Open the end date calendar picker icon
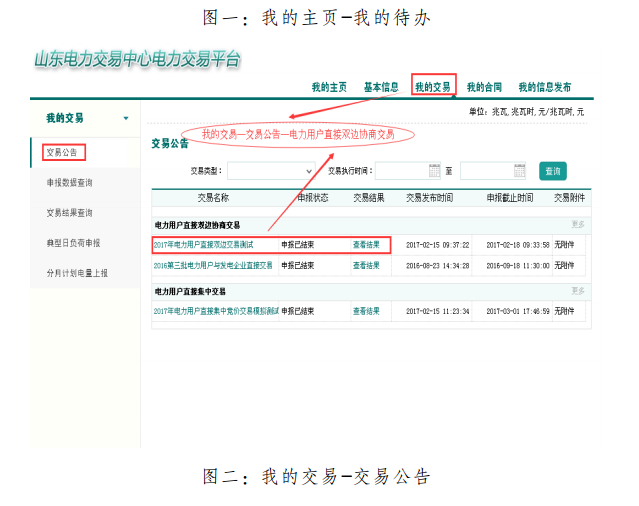639x506 pixels. pos(519,171)
